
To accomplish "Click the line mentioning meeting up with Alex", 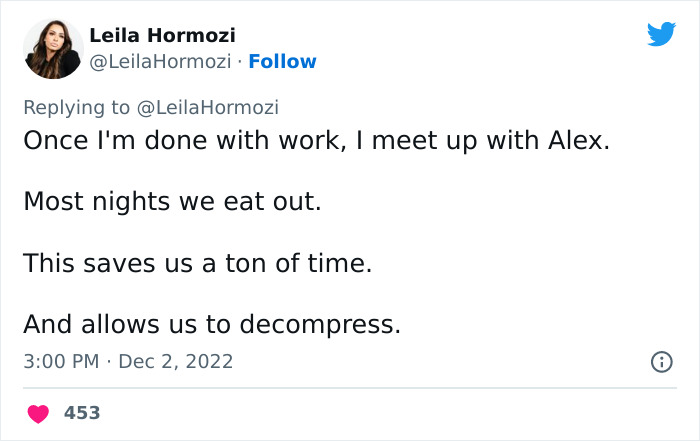I will pos(316,140).
